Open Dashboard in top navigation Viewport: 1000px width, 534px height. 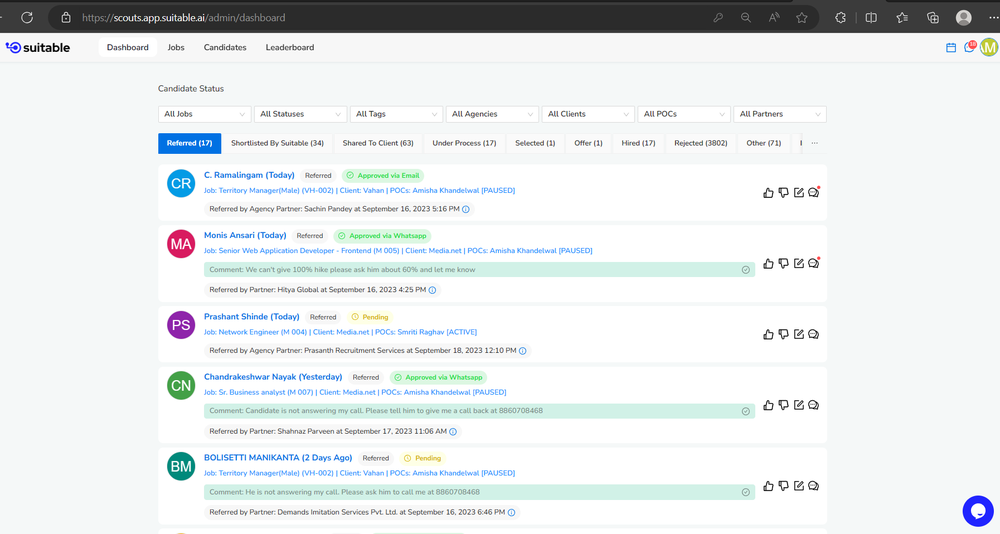(128, 47)
